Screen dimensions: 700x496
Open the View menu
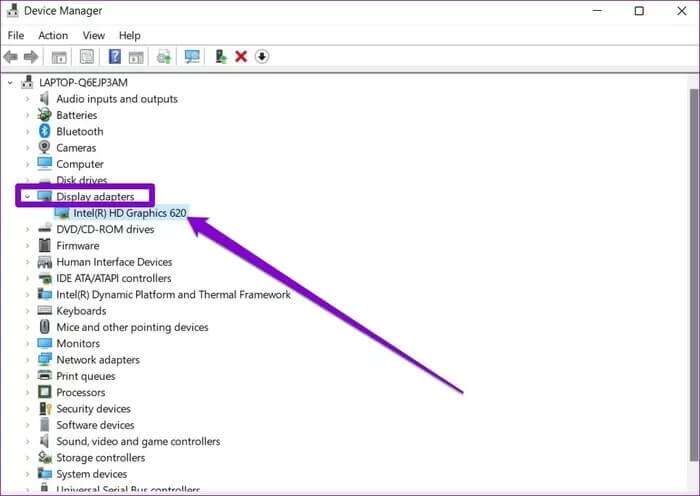tap(93, 35)
